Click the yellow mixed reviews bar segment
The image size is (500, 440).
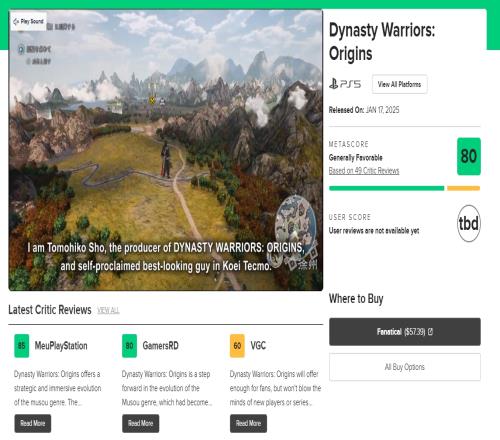463,188
